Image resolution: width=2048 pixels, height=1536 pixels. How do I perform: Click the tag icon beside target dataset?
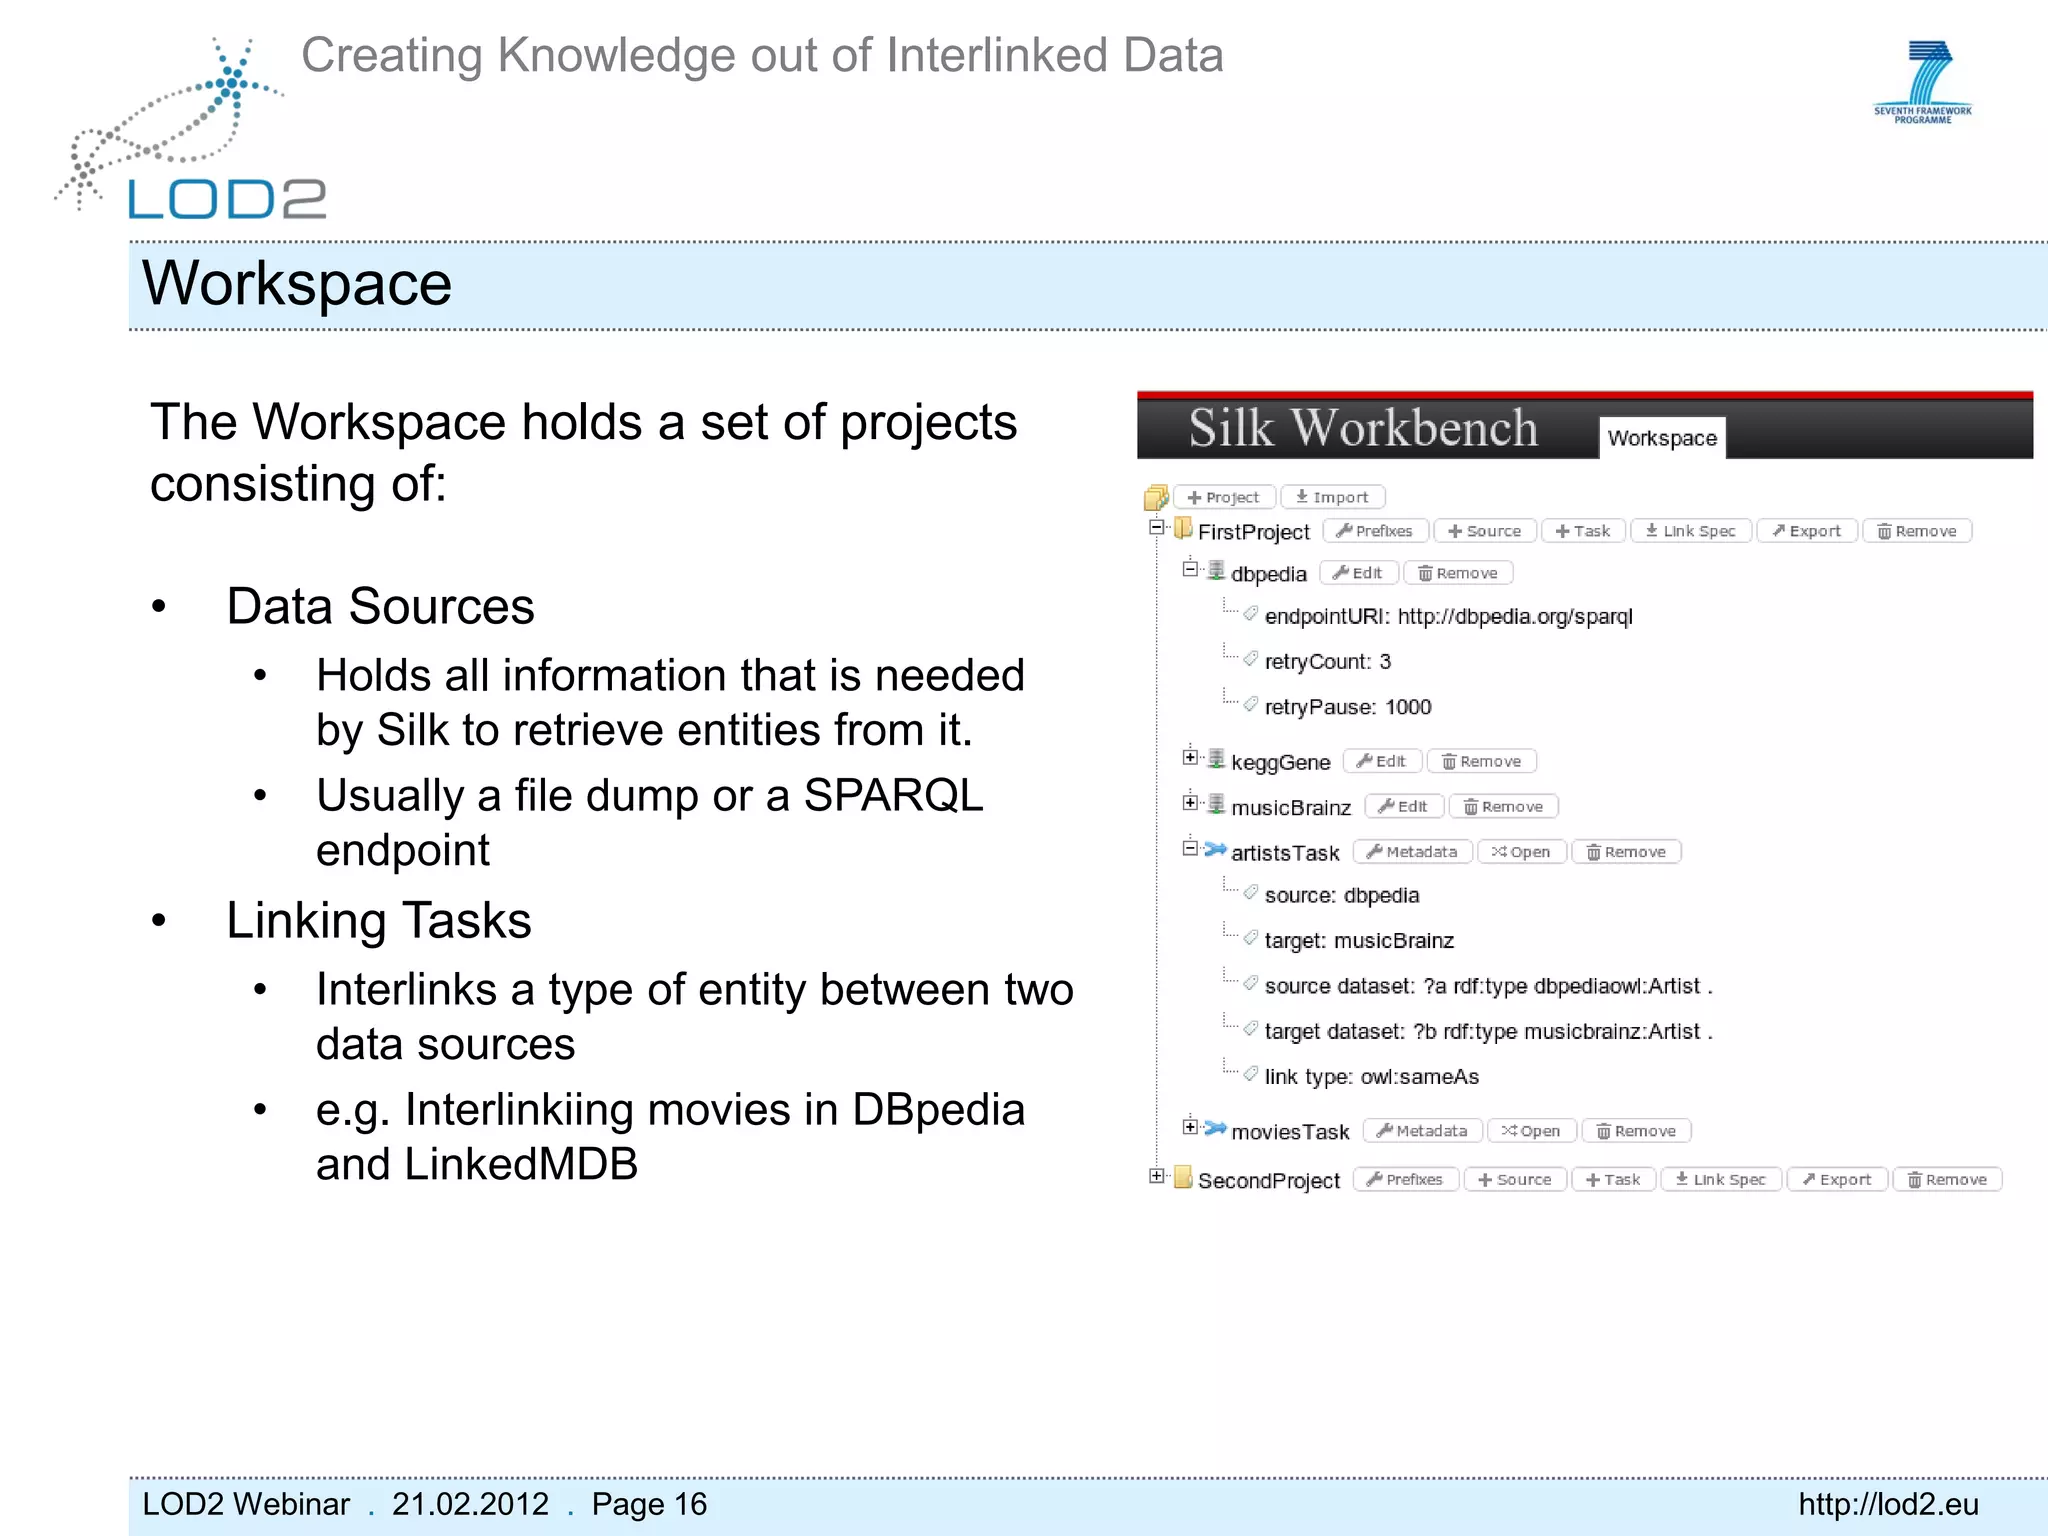tap(1250, 1029)
